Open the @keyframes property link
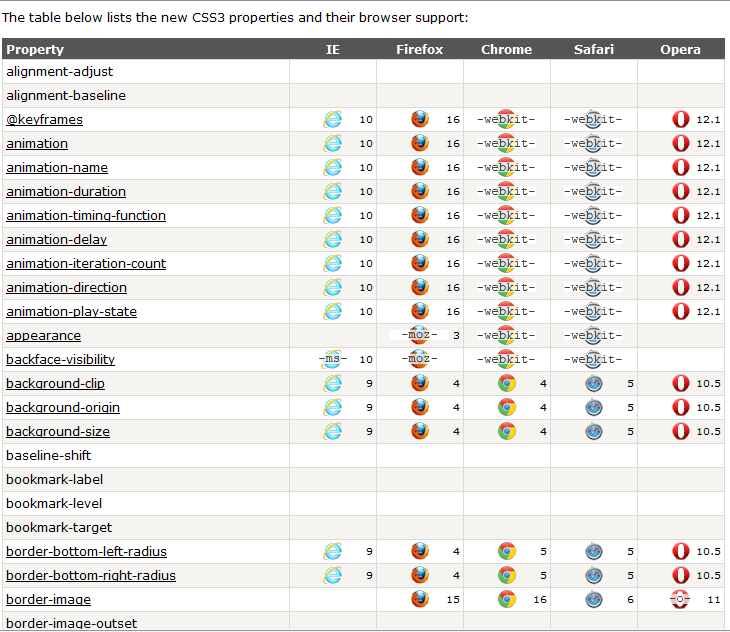The image size is (730, 632). click(44, 120)
